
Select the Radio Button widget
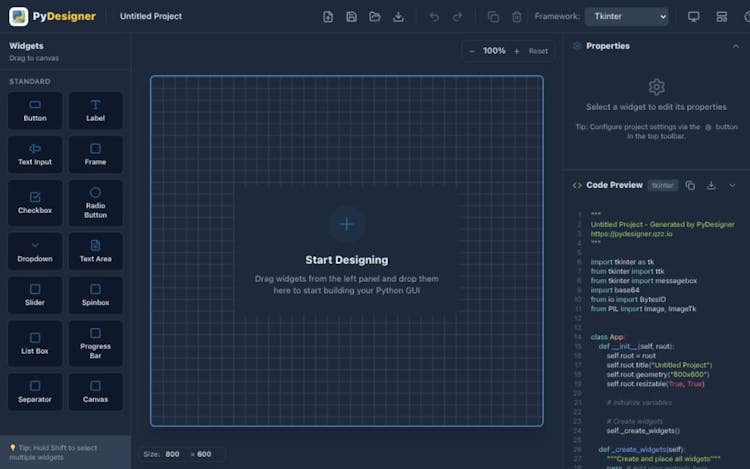coord(95,203)
